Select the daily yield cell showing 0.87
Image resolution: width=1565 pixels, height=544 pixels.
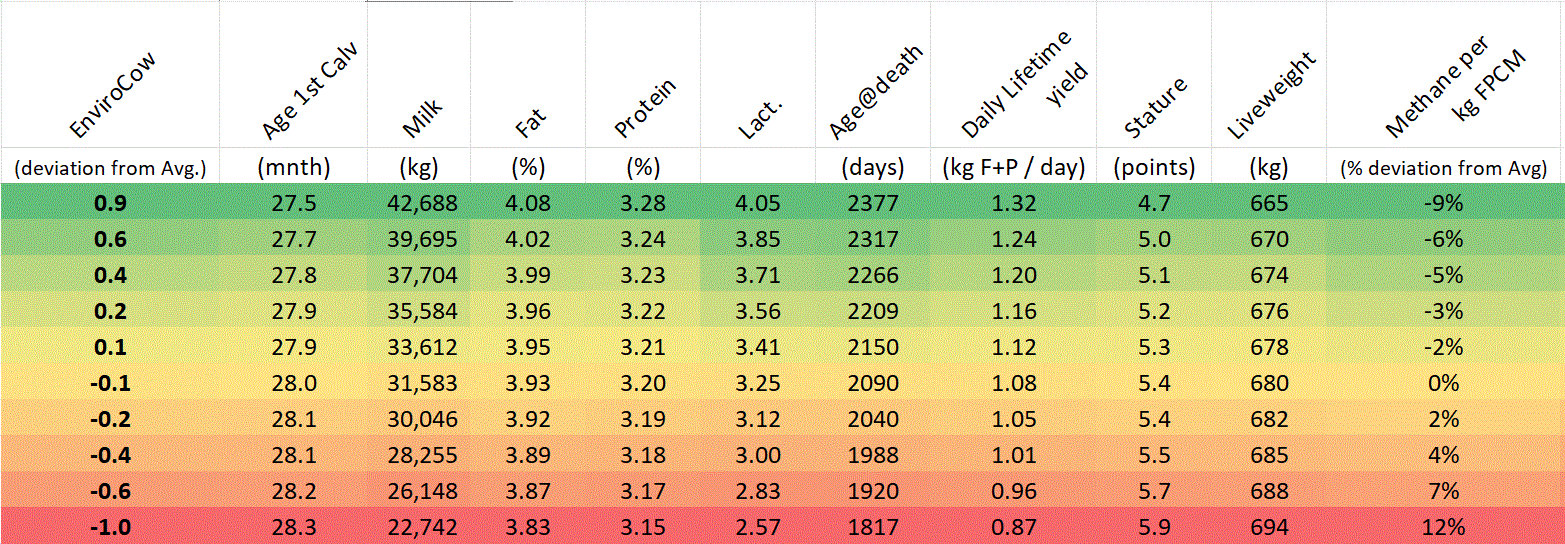pyautogui.click(x=1014, y=527)
